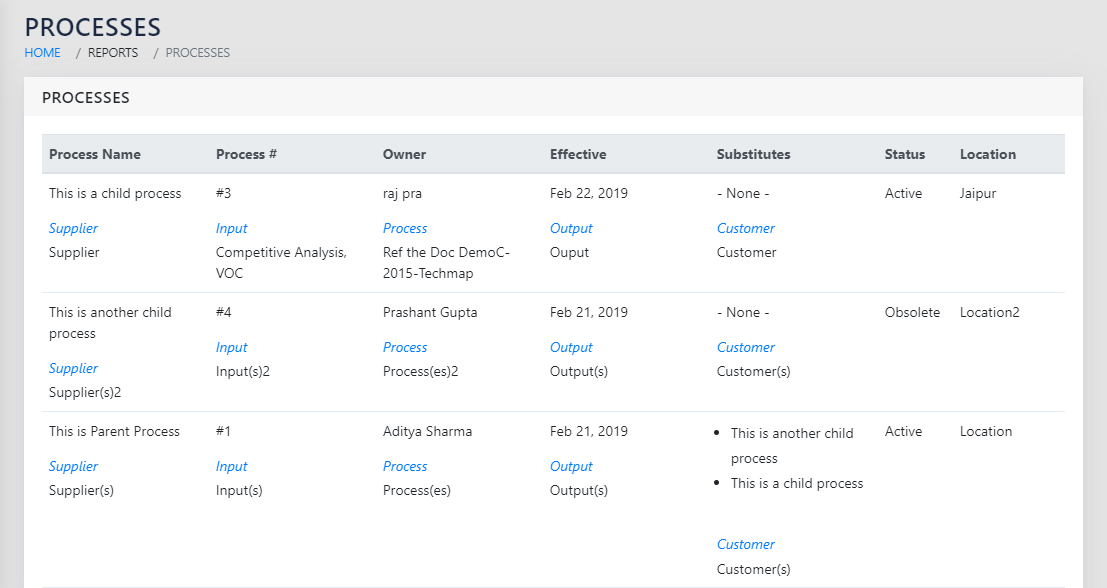Click Customer link in the Obsolete row

coord(745,347)
